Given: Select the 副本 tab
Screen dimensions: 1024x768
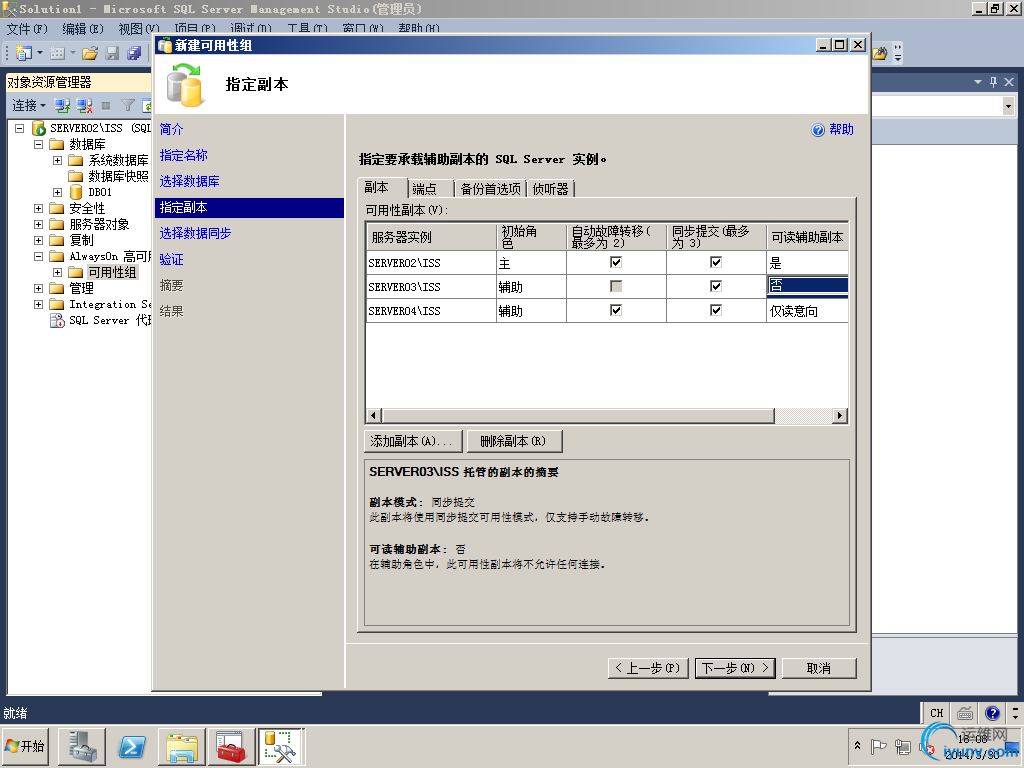Looking at the screenshot, I should coord(383,187).
